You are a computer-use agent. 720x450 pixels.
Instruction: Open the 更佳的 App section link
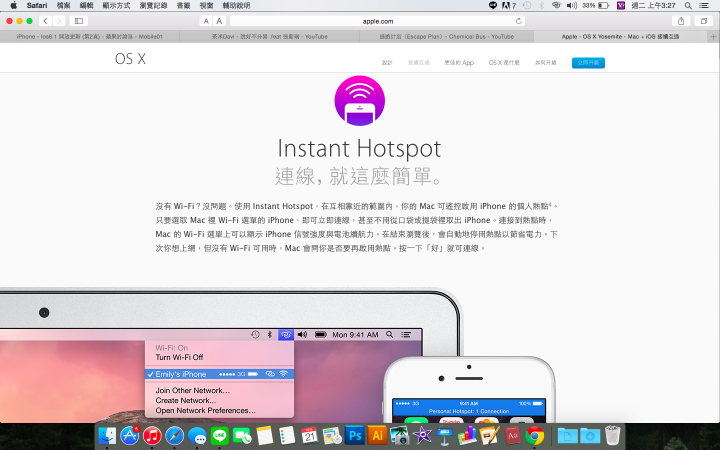click(x=459, y=62)
